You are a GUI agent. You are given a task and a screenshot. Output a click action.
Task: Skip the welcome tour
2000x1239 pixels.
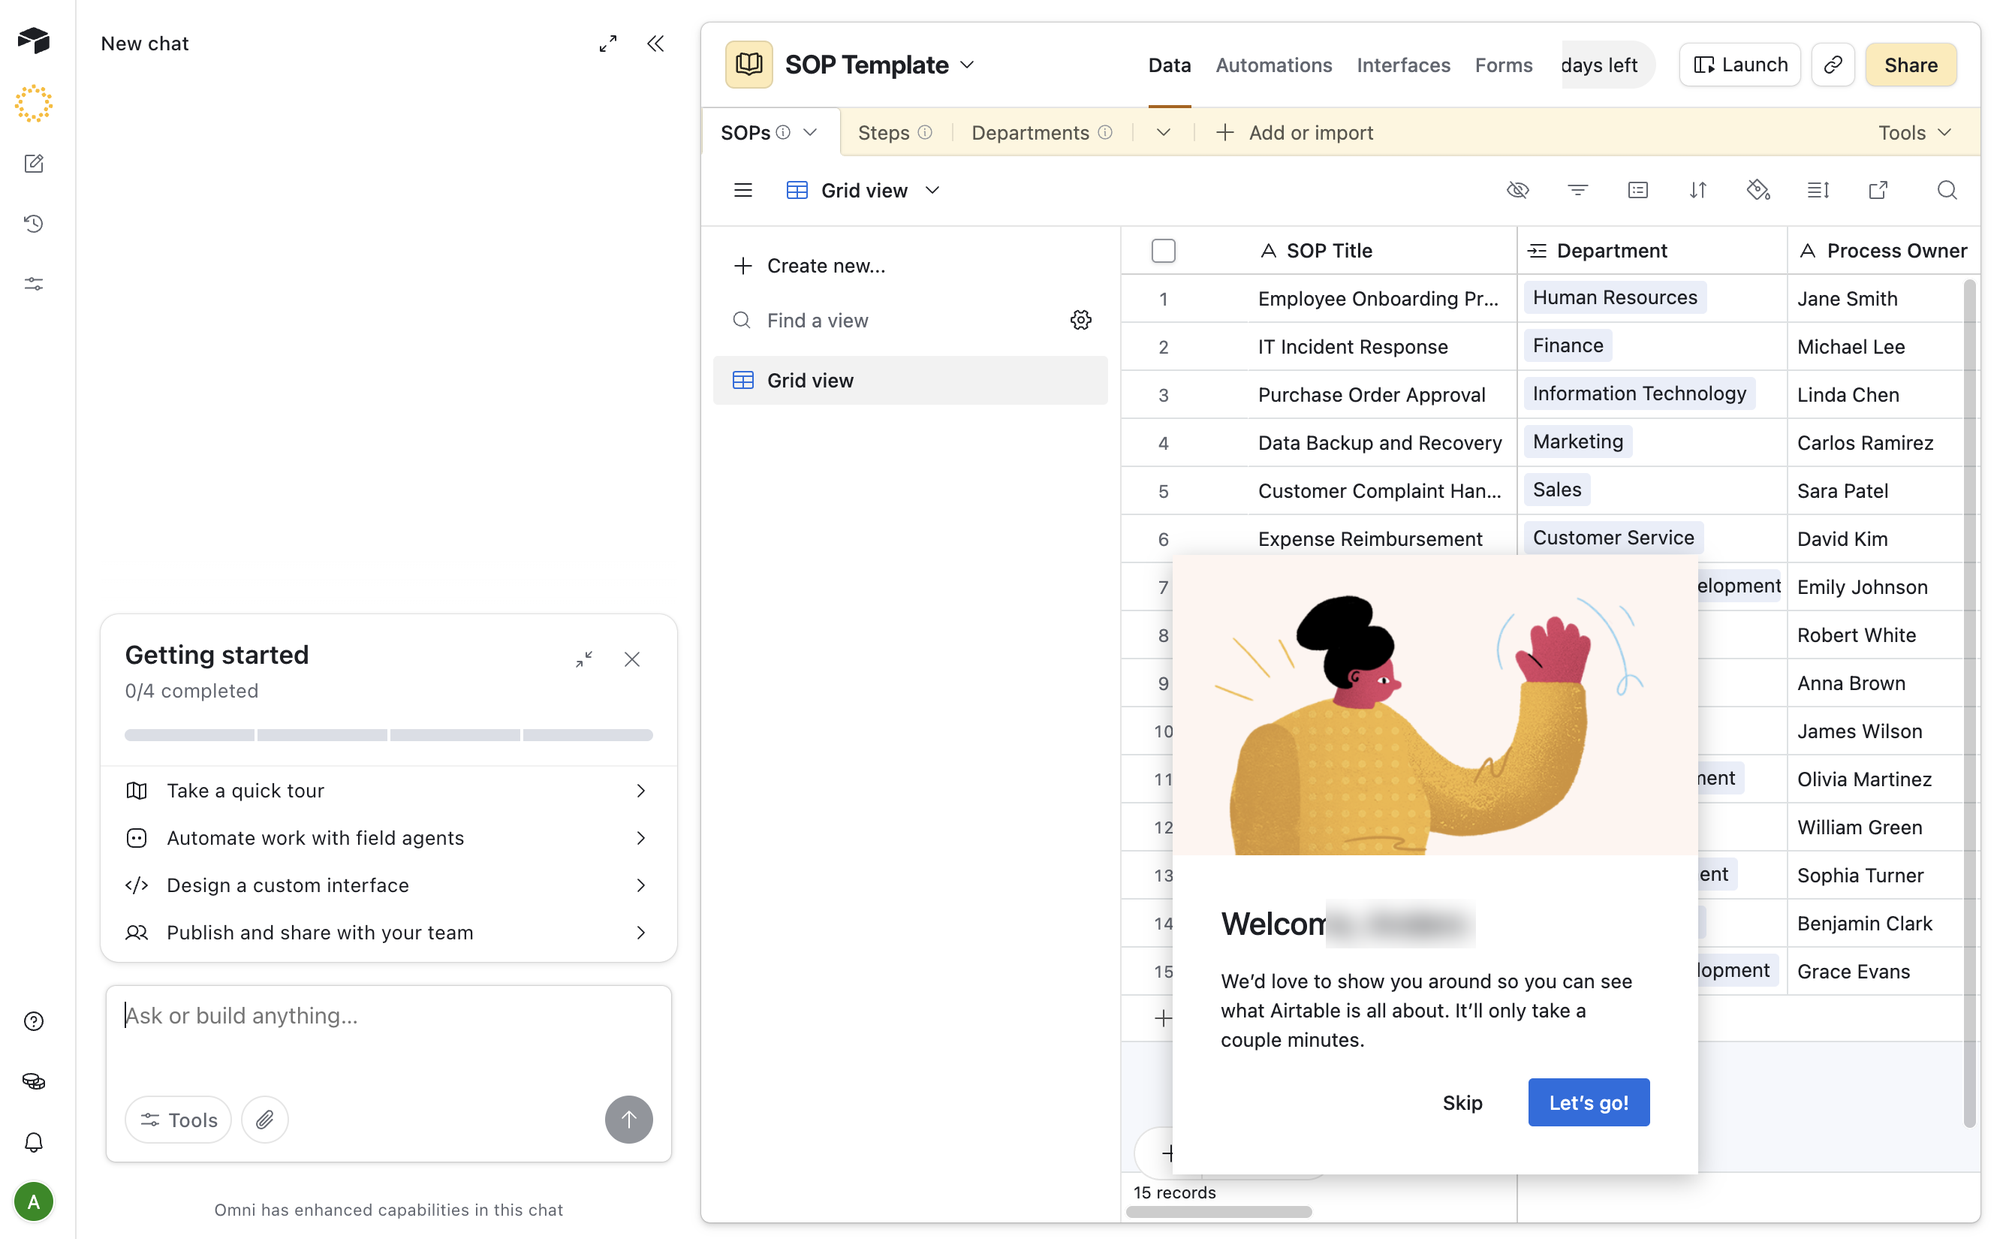coord(1462,1102)
